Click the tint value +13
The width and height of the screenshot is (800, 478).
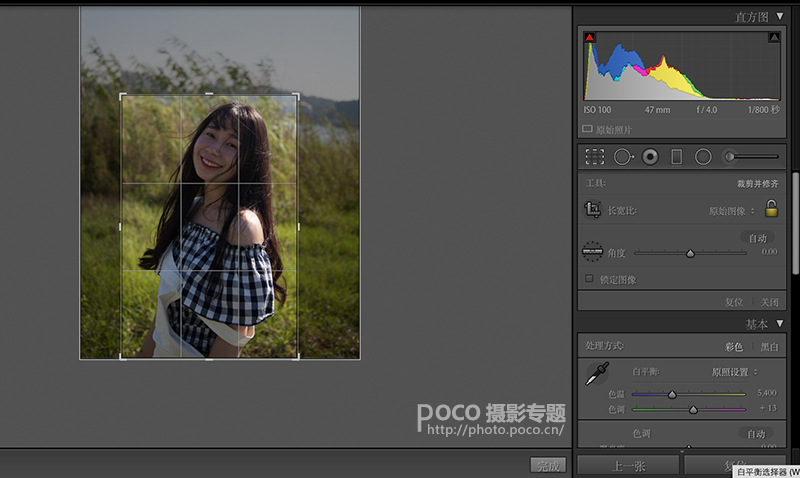click(x=768, y=408)
